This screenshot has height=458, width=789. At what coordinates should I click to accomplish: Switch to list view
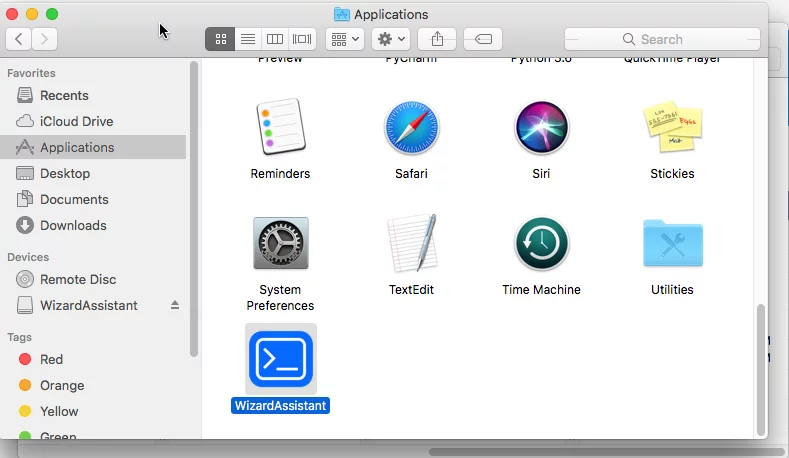pyautogui.click(x=248, y=39)
